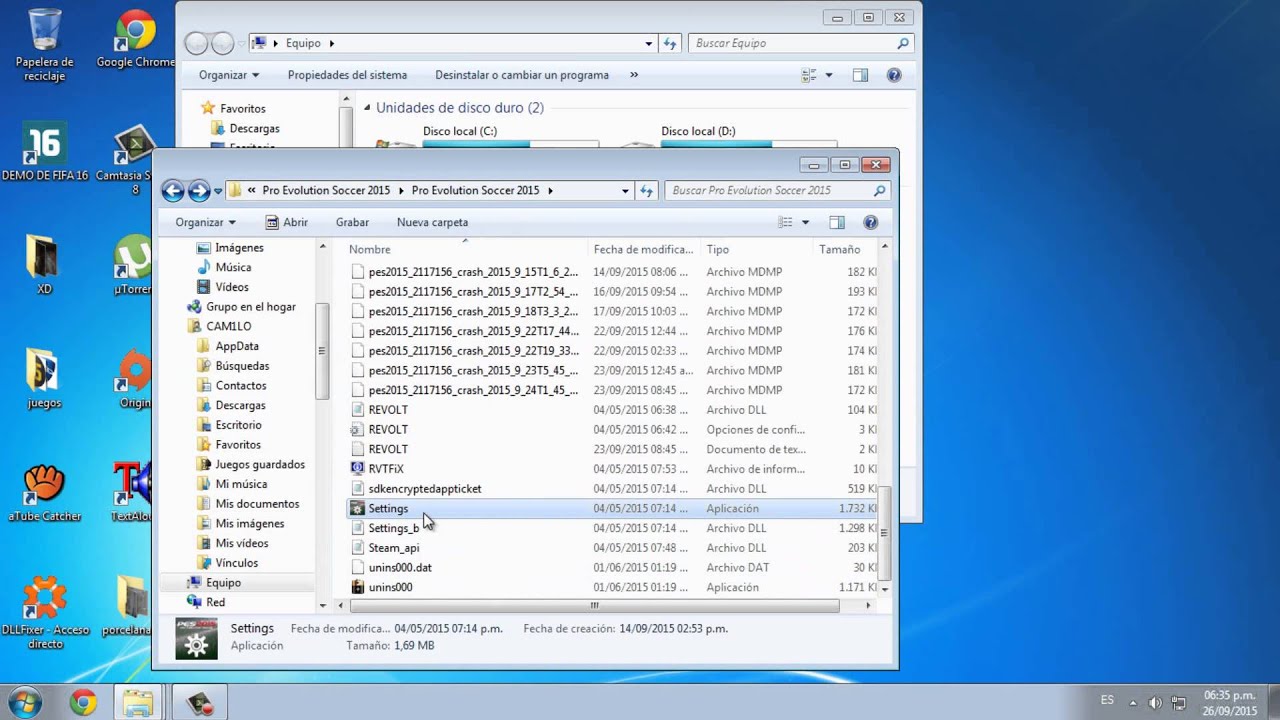Image resolution: width=1280 pixels, height=720 pixels.
Task: Select sdkencryptedappticket file icon
Action: click(357, 489)
